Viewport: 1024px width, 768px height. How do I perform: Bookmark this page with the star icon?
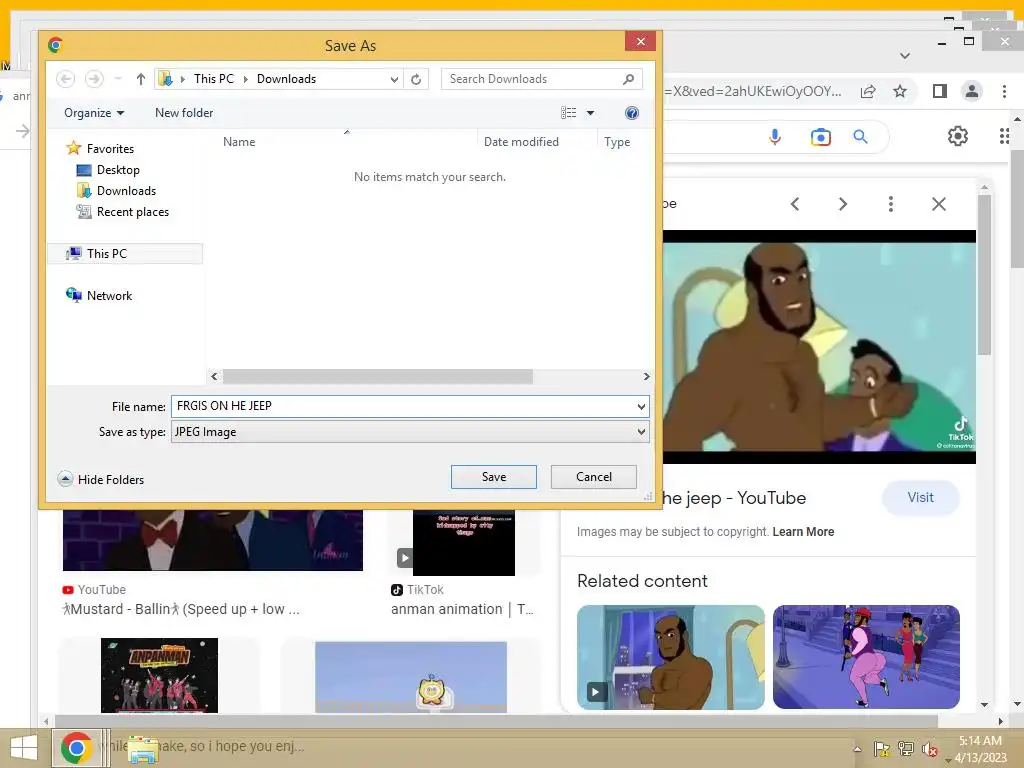pos(900,91)
